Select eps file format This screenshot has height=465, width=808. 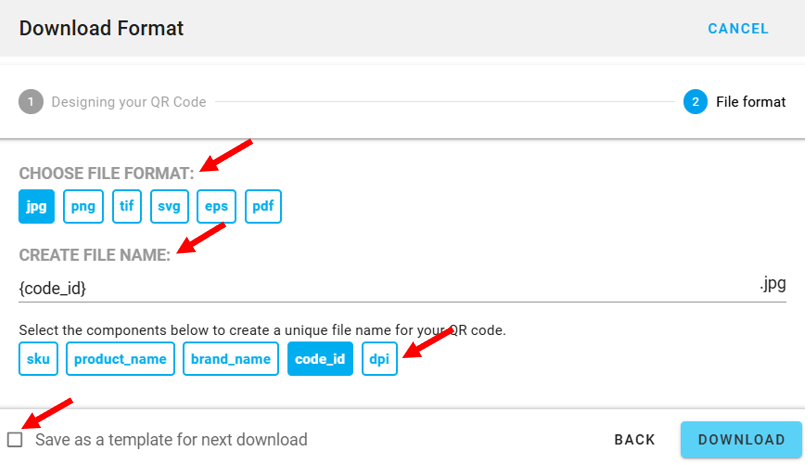216,207
